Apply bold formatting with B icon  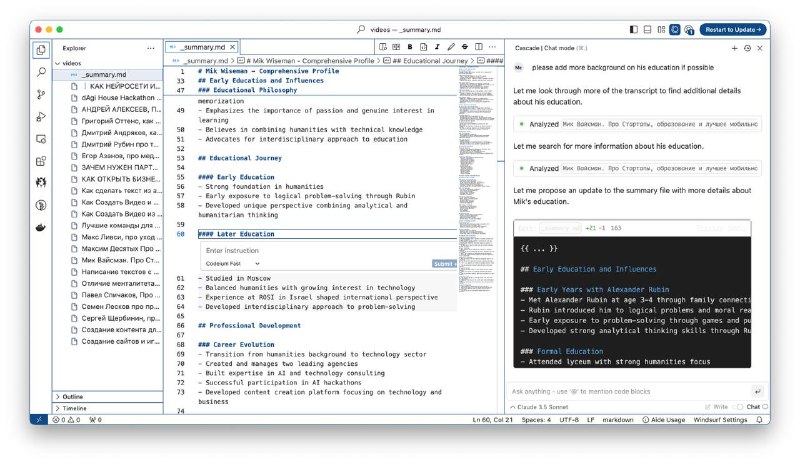pyautogui.click(x=410, y=47)
